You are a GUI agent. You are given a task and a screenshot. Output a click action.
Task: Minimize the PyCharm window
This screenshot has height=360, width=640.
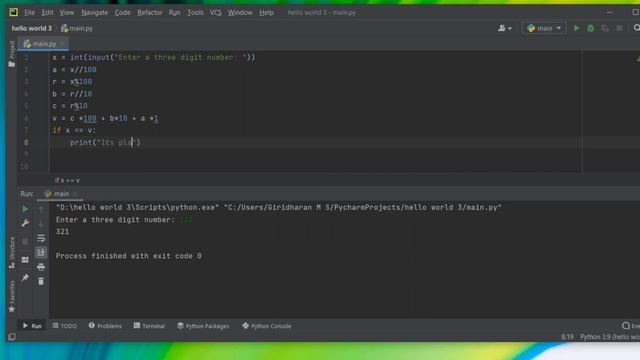[x=609, y=13]
